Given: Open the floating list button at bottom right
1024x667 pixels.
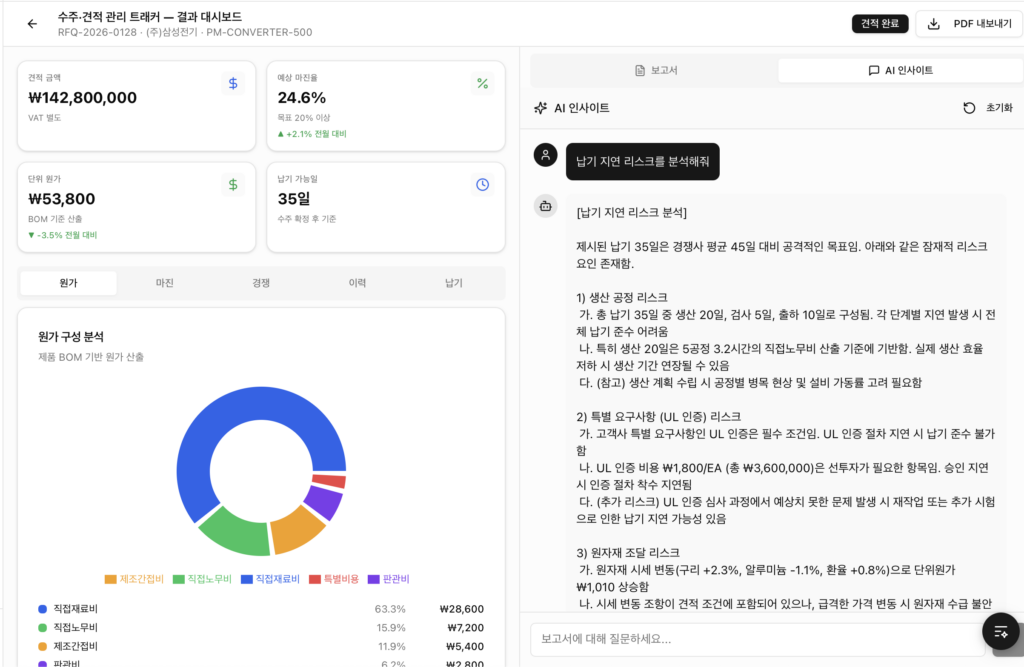Looking at the screenshot, I should (1000, 631).
